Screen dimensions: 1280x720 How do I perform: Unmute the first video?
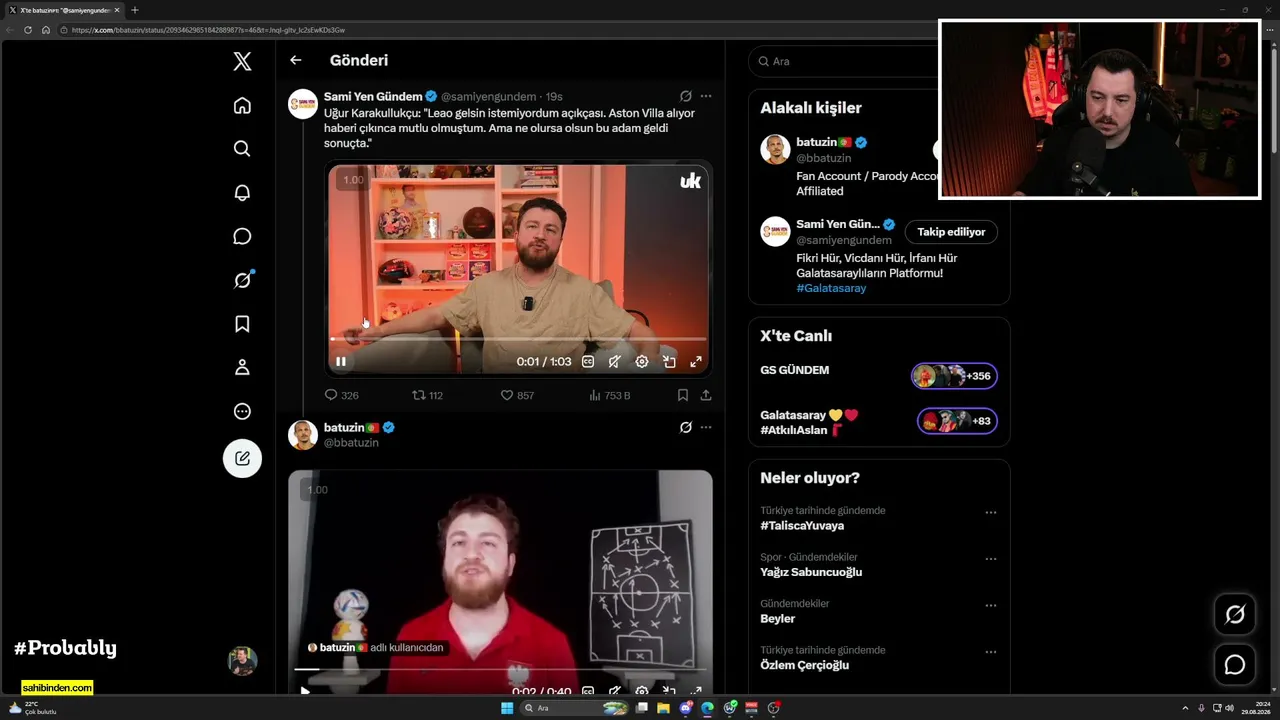click(x=615, y=362)
